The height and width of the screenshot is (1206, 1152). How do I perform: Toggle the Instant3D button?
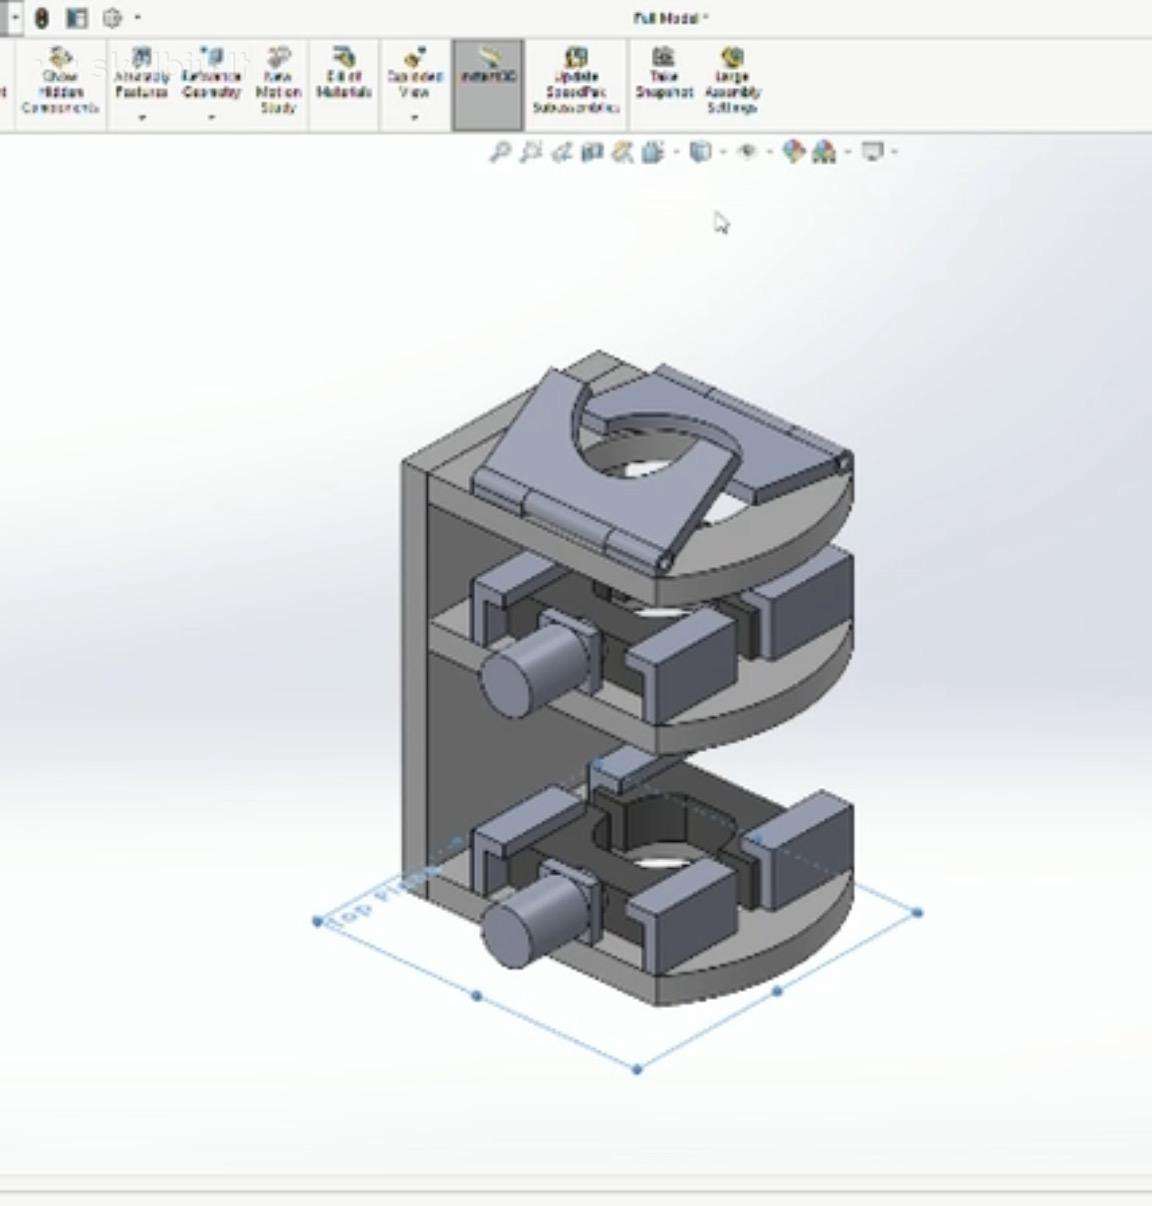pyautogui.click(x=488, y=84)
